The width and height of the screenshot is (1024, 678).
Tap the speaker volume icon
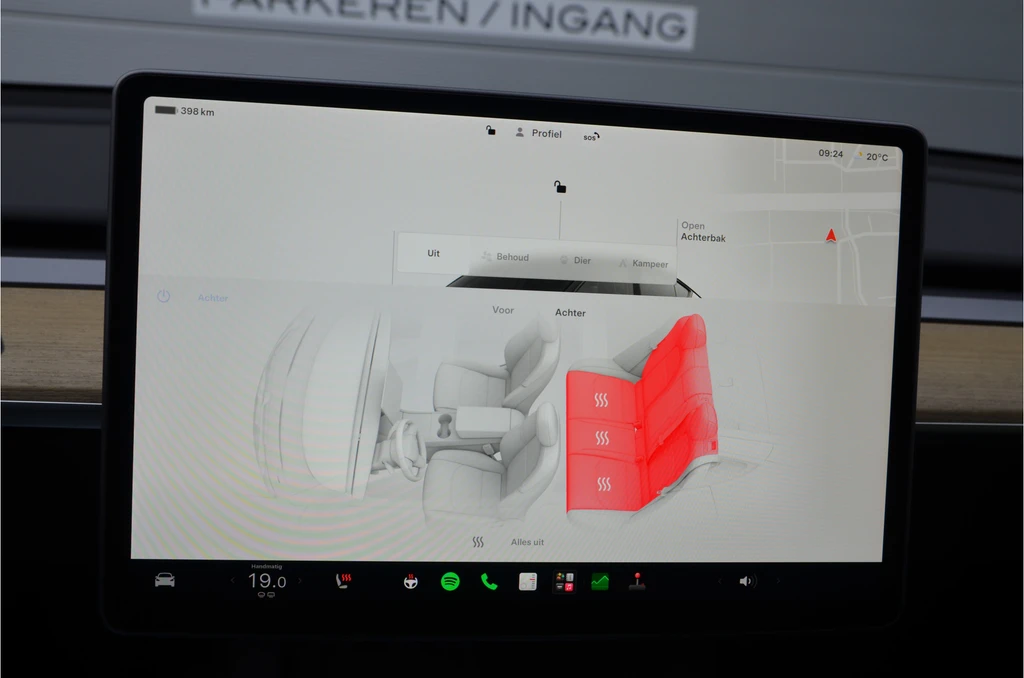(746, 581)
